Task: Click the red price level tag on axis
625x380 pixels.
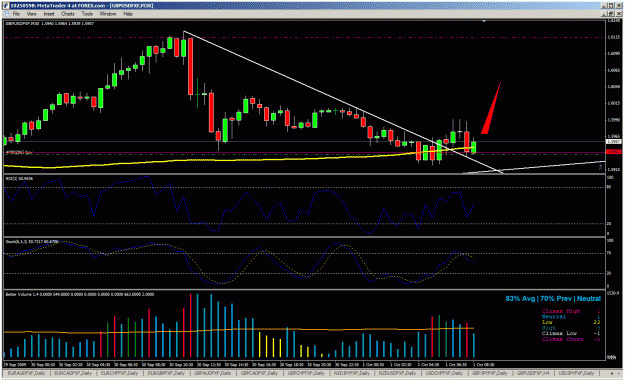Action: pos(613,152)
